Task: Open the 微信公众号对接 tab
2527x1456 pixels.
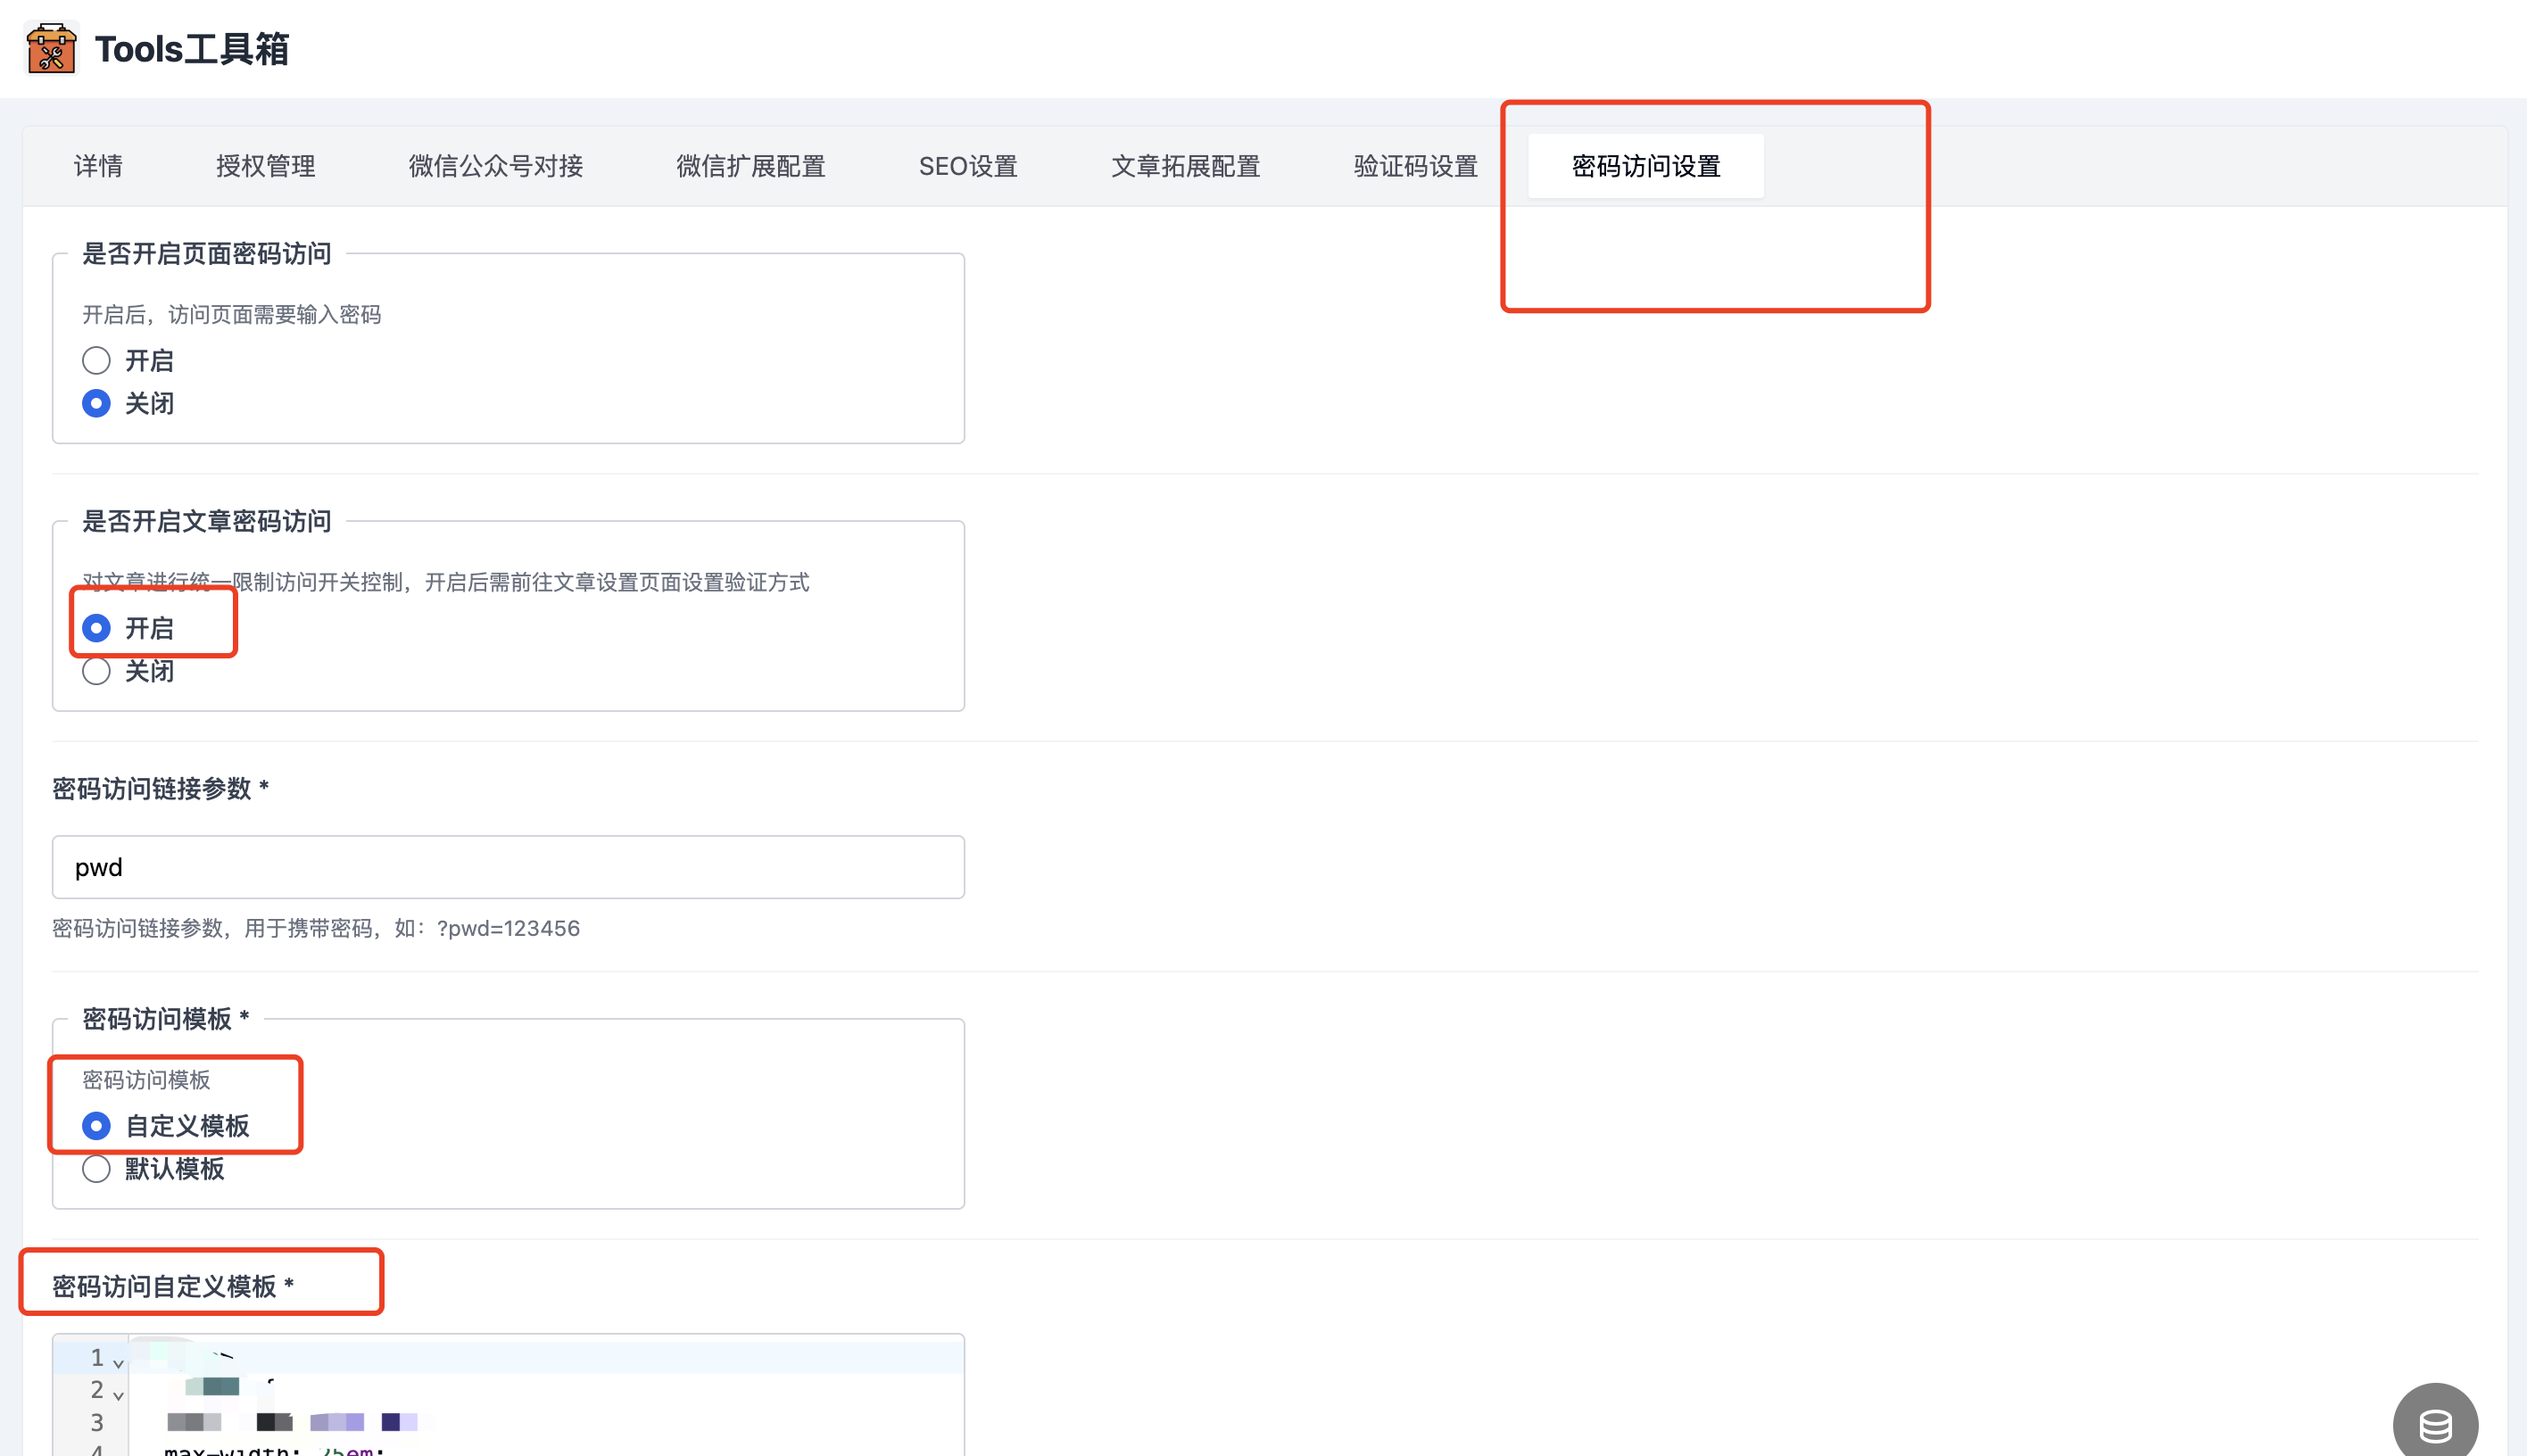Action: (496, 166)
